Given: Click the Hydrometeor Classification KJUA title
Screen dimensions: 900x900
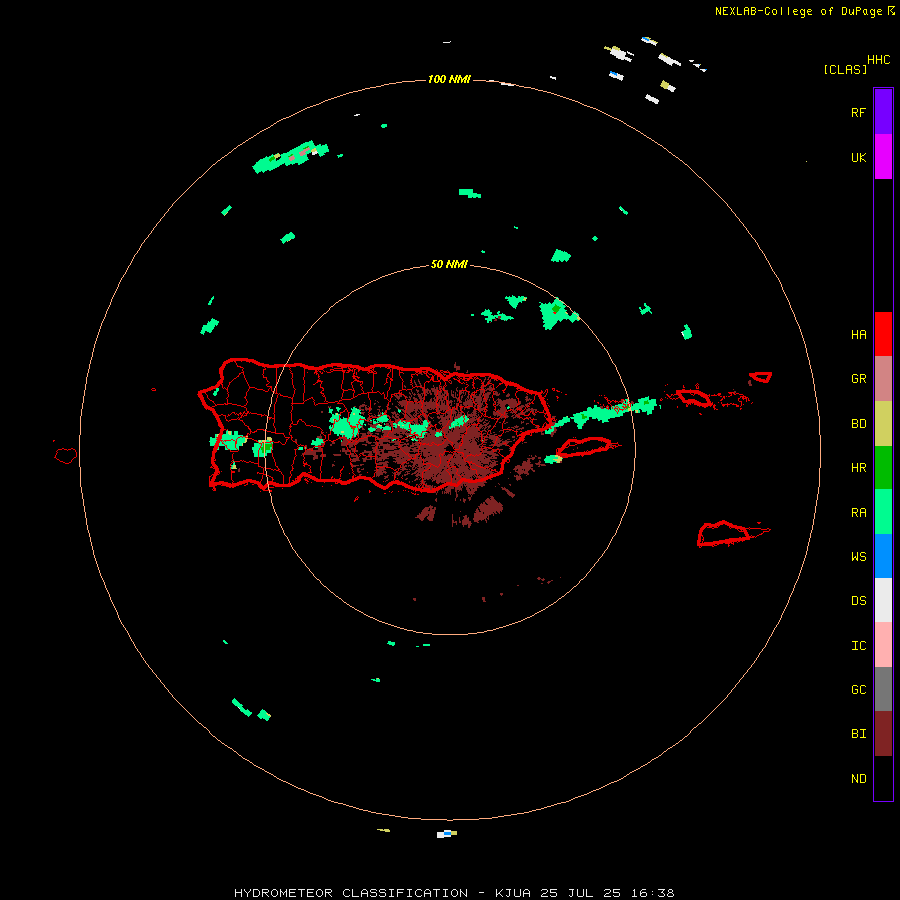Looking at the screenshot, I should (x=454, y=893).
